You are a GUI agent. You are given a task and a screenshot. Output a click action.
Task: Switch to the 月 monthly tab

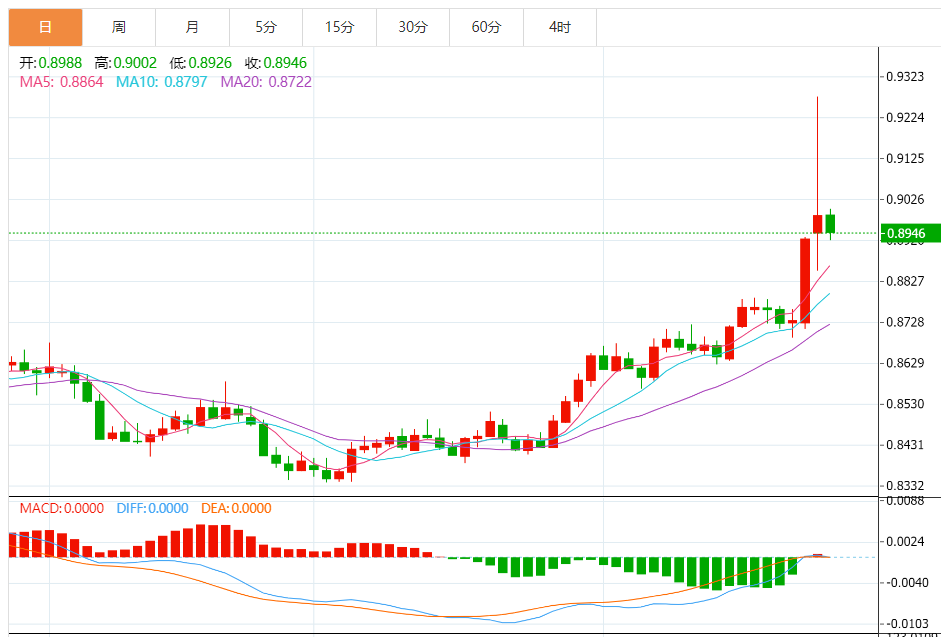coord(192,27)
